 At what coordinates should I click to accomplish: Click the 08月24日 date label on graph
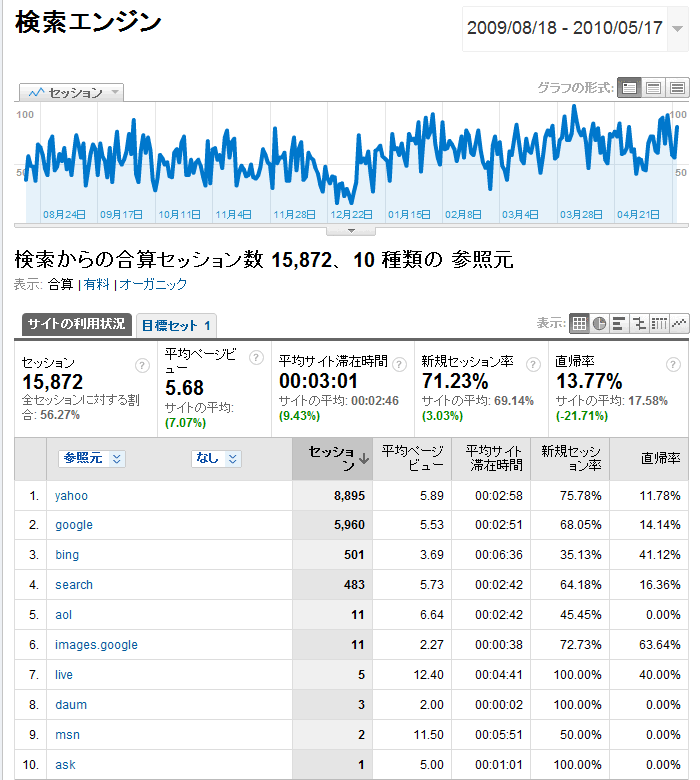click(64, 214)
